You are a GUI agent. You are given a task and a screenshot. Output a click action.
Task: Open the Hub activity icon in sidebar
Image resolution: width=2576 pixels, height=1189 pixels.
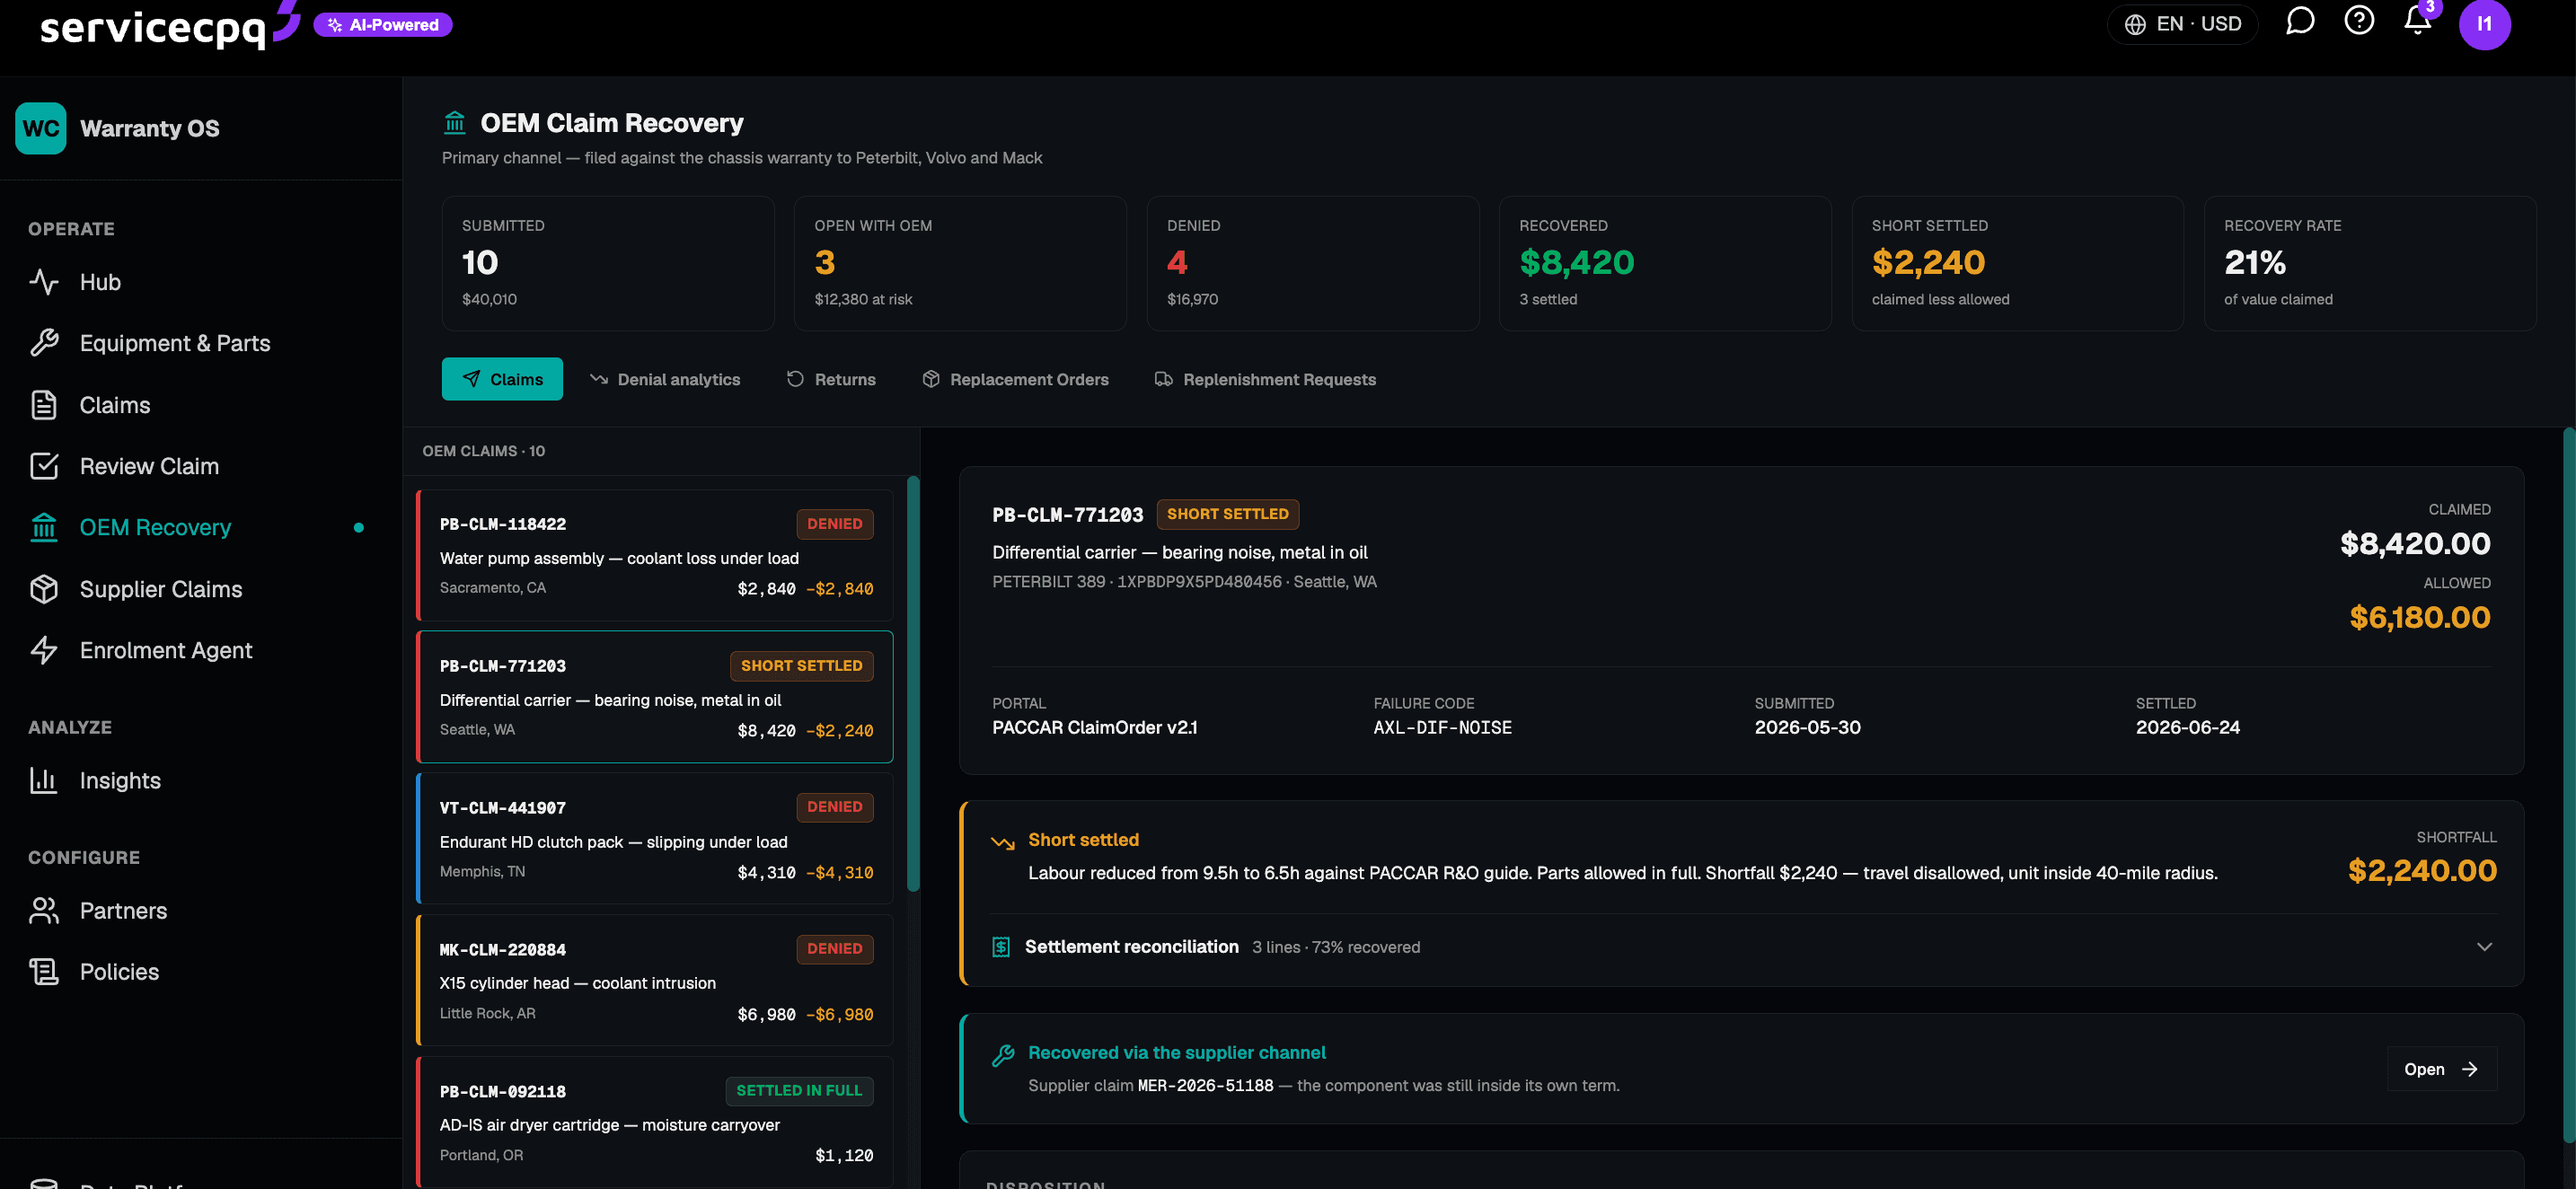click(x=44, y=282)
